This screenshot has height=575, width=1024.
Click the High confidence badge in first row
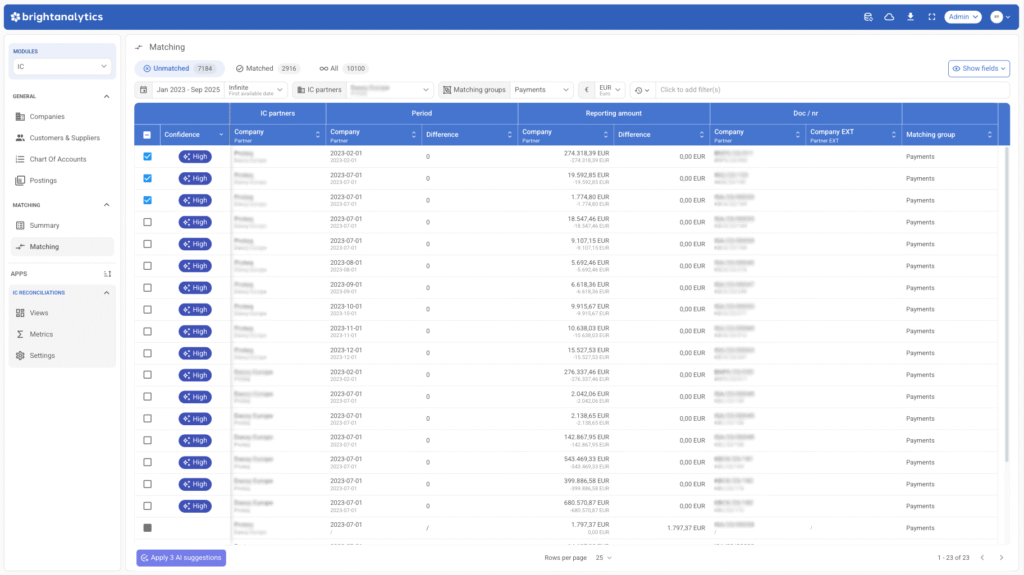195,156
